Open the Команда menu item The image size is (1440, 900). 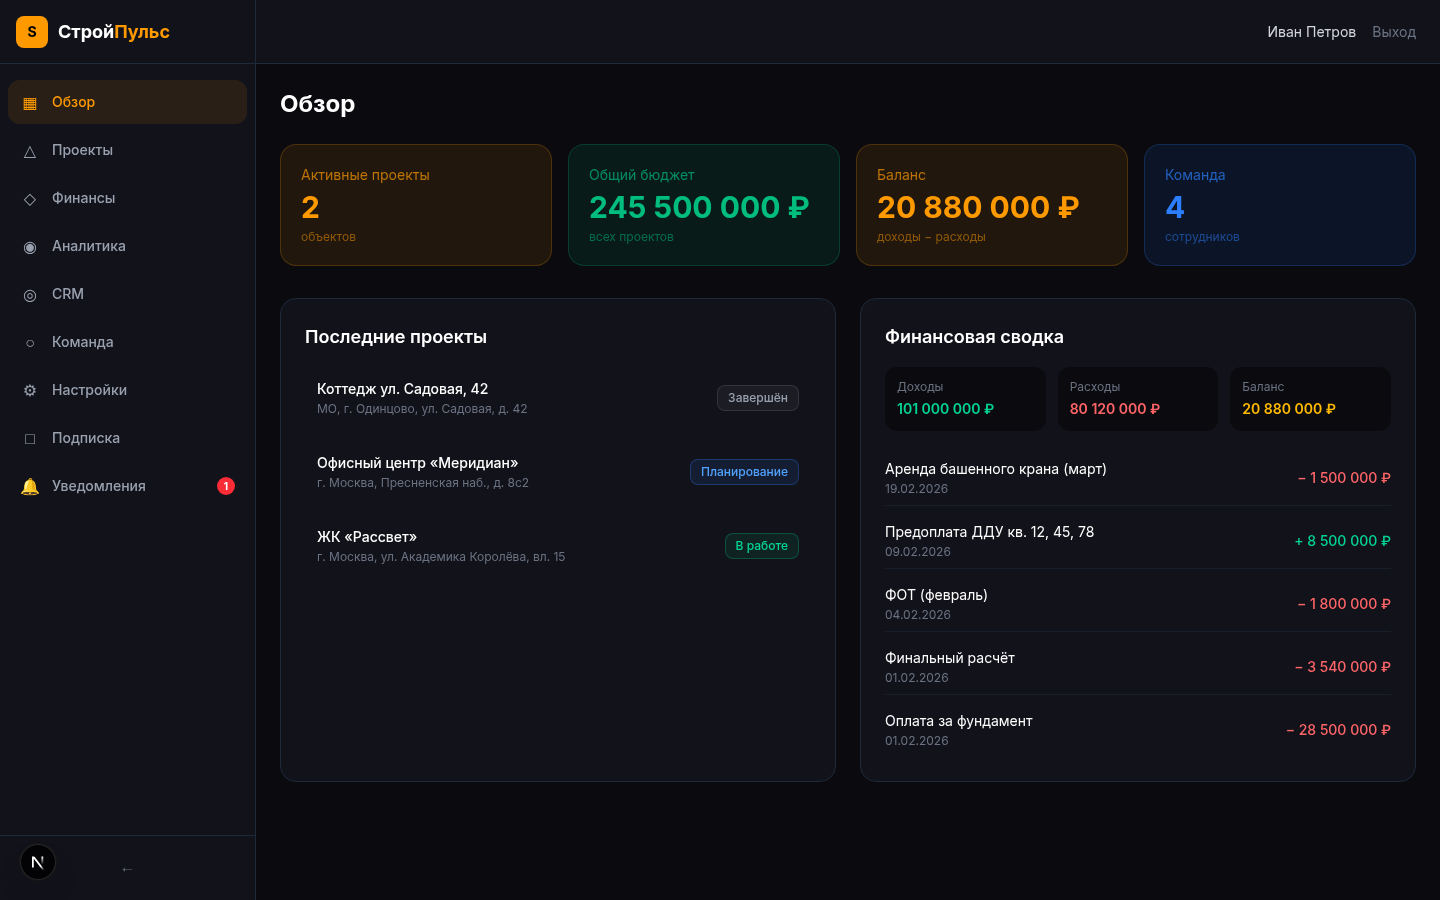click(x=82, y=342)
